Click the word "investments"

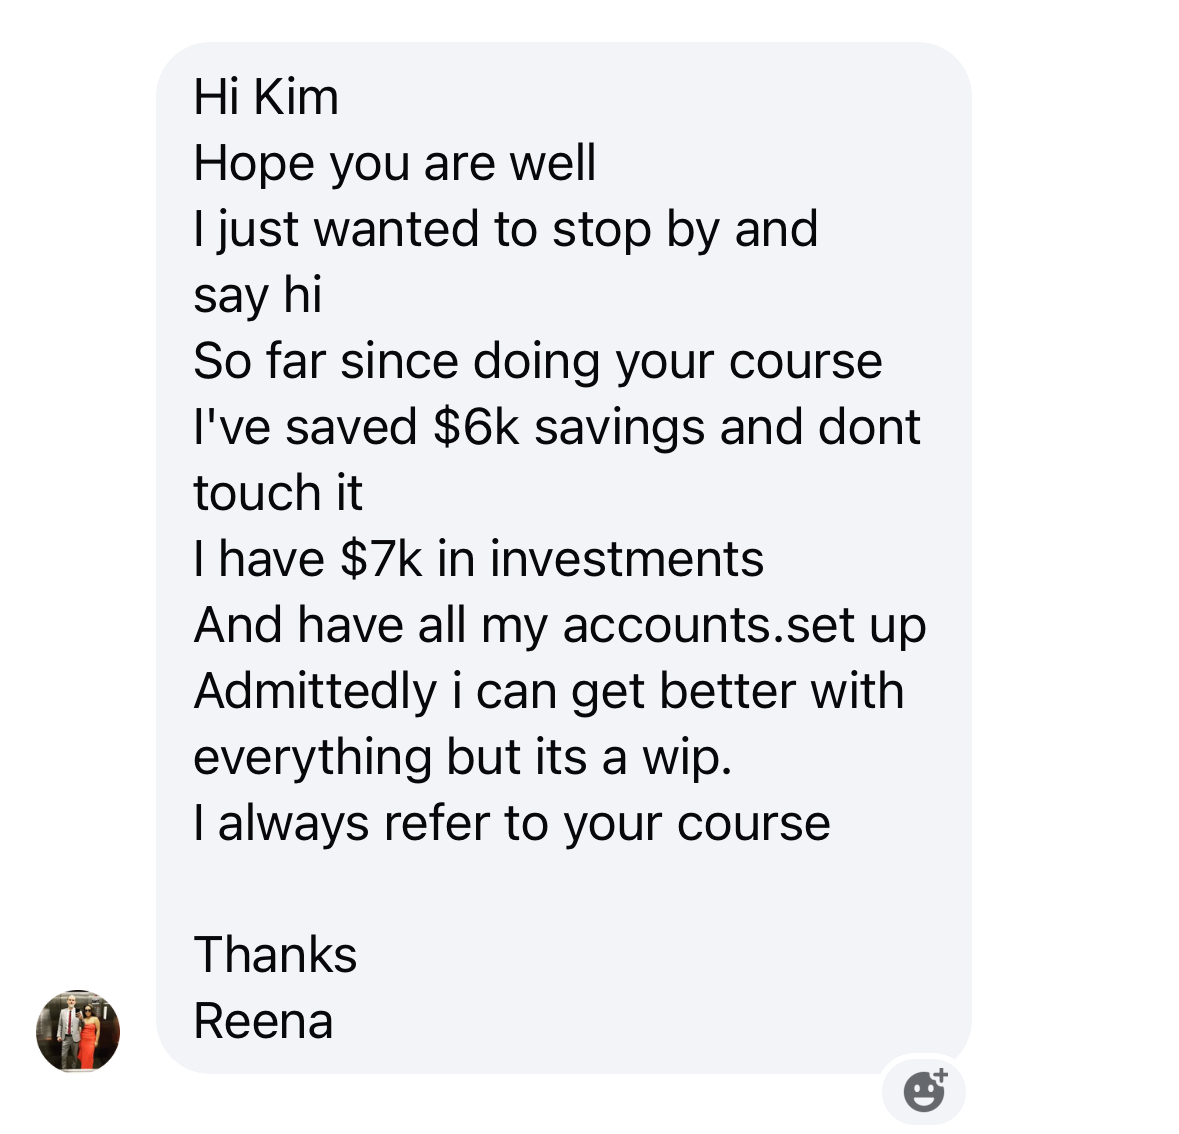point(627,559)
